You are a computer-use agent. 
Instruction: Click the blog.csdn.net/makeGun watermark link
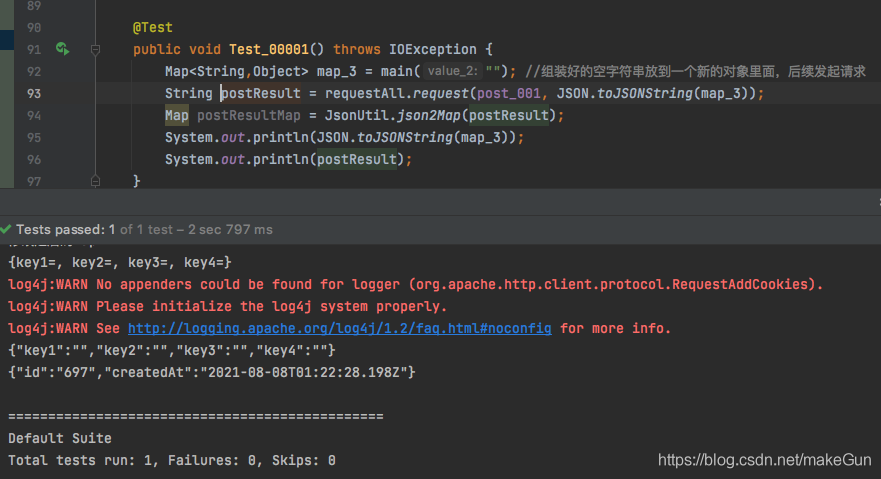(x=765, y=460)
